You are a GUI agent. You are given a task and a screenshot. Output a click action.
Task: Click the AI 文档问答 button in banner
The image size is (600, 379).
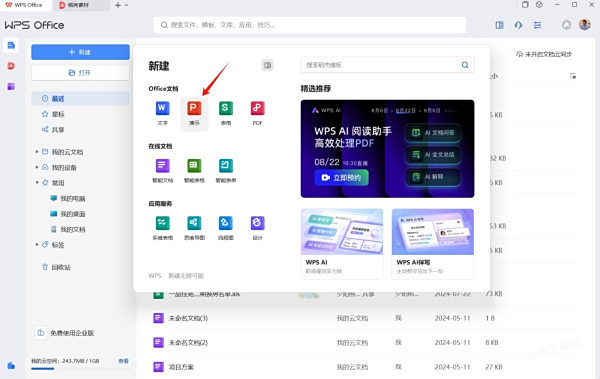pyautogui.click(x=433, y=133)
